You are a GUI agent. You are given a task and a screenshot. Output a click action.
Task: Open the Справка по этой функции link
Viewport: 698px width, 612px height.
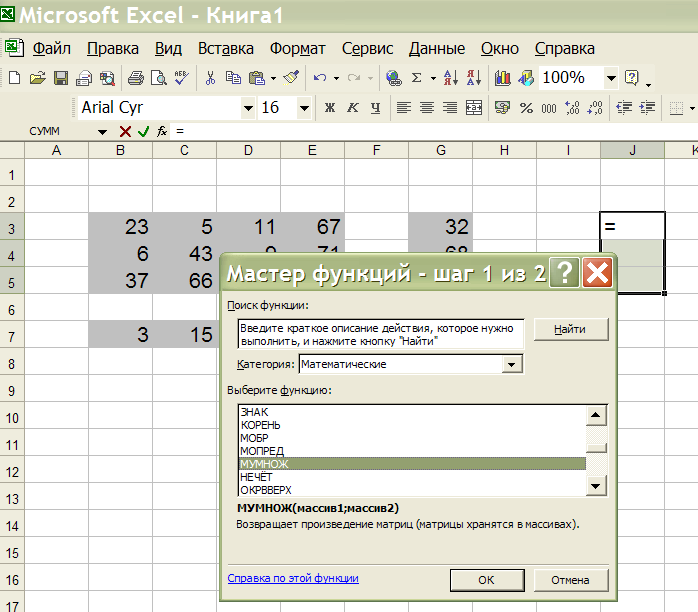tap(293, 578)
